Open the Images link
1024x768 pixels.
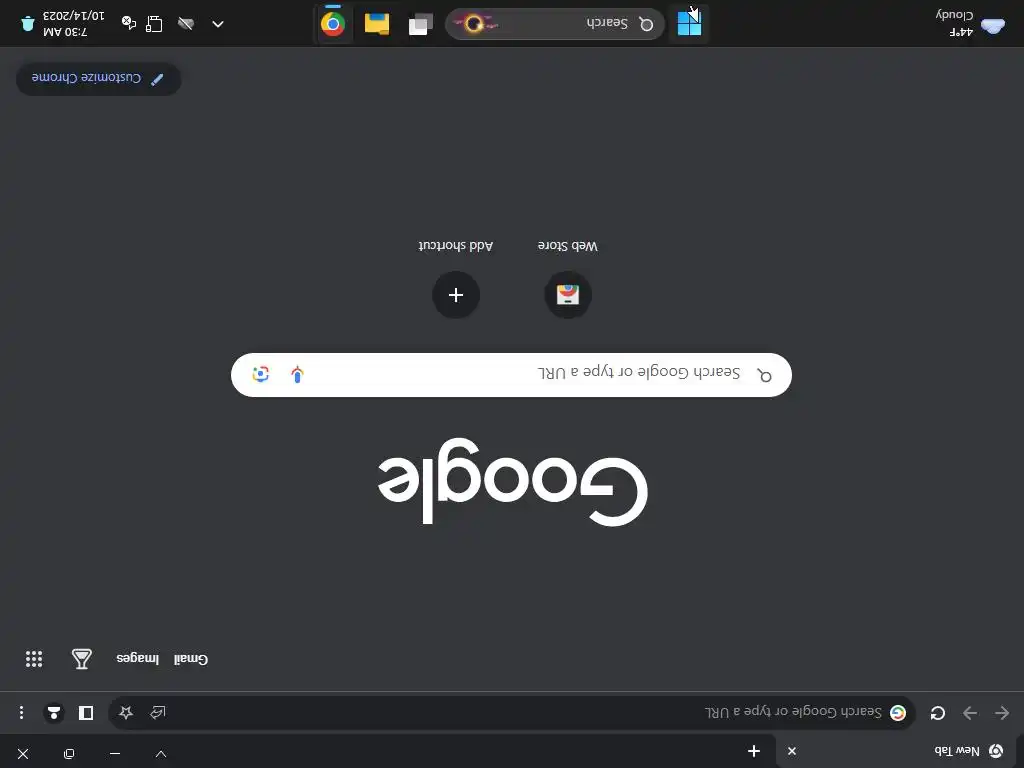point(137,658)
